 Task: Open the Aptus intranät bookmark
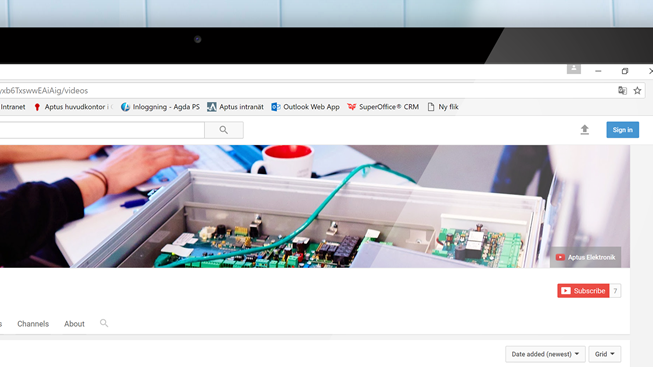[235, 107]
